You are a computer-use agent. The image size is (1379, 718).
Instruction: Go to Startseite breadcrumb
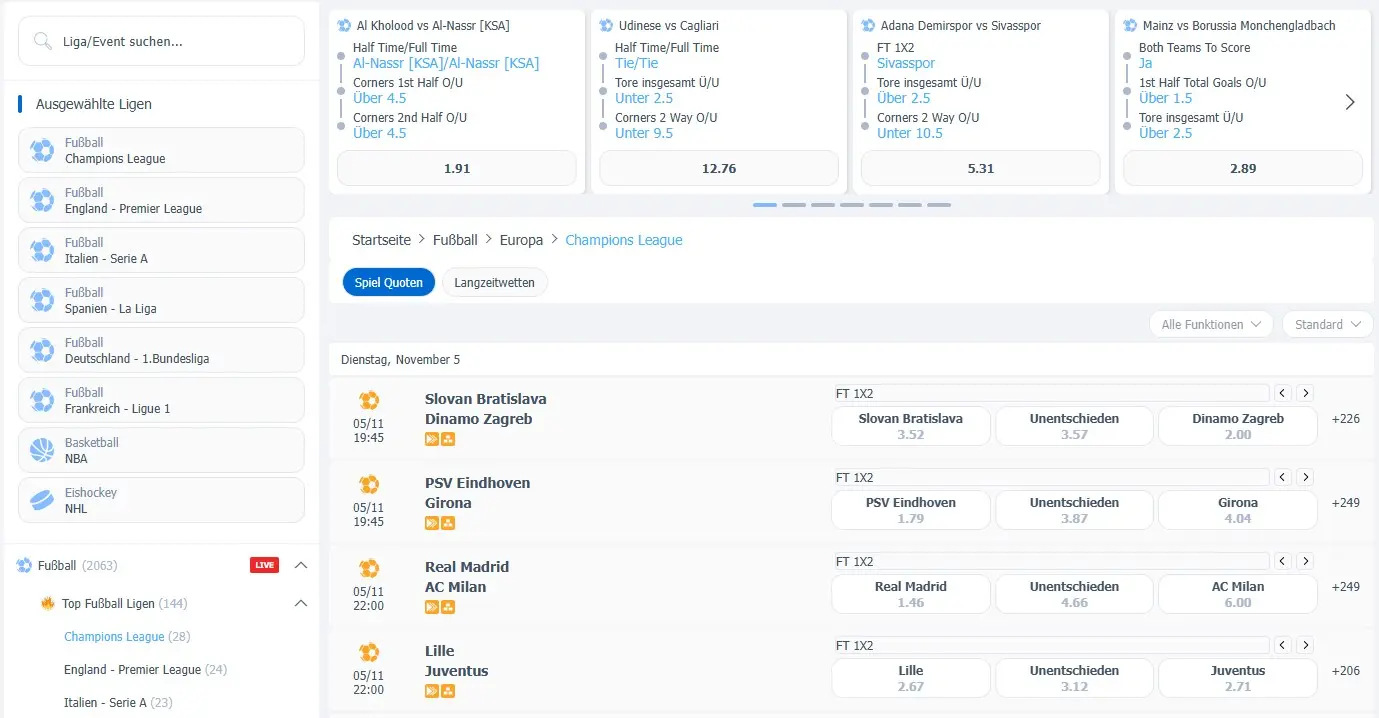(381, 240)
